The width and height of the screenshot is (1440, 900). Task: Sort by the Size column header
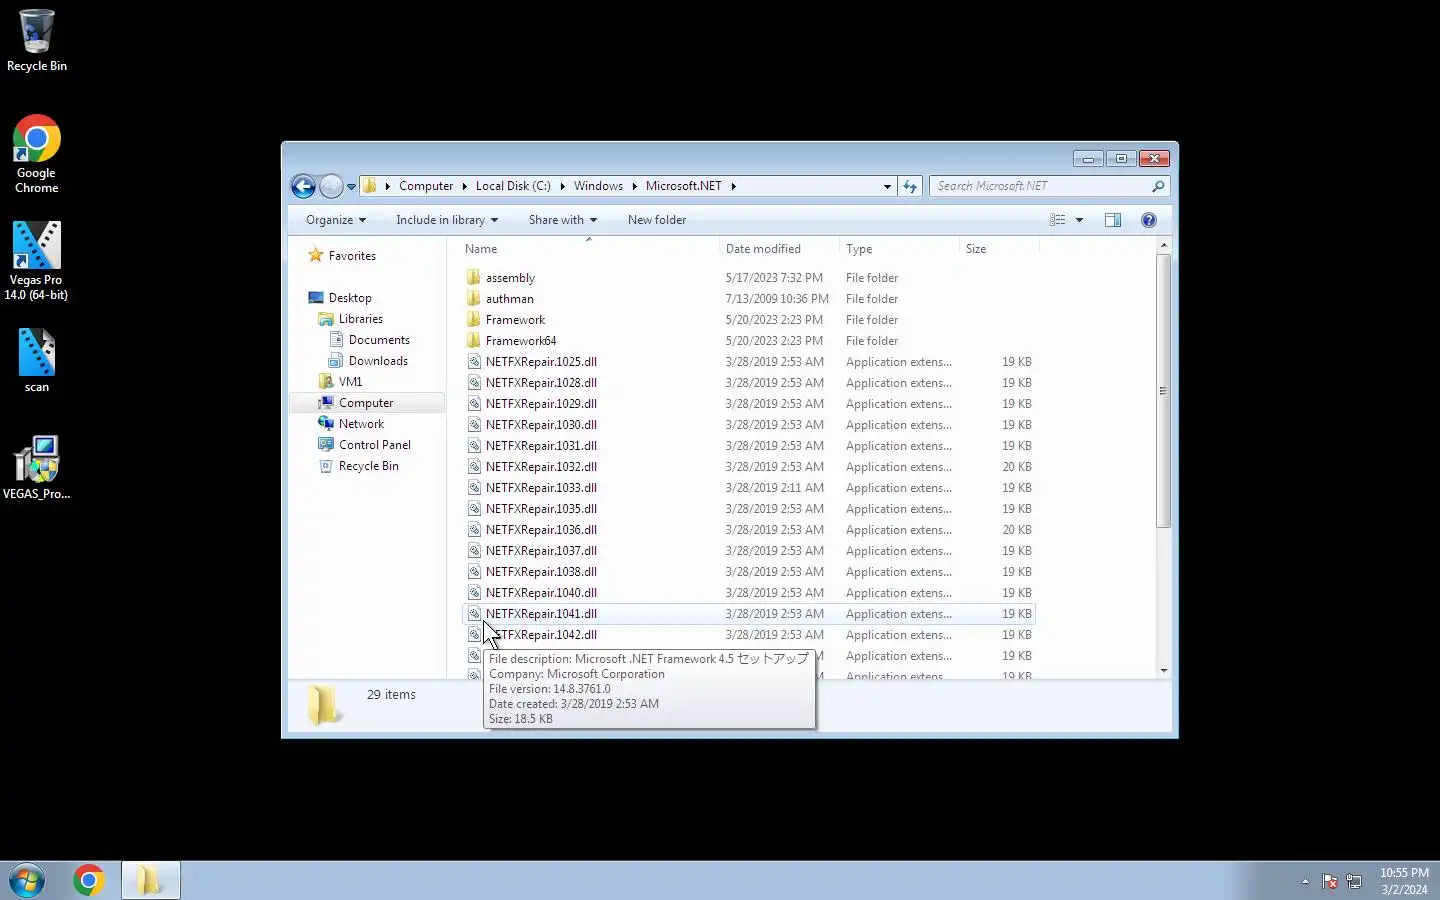coord(999,249)
